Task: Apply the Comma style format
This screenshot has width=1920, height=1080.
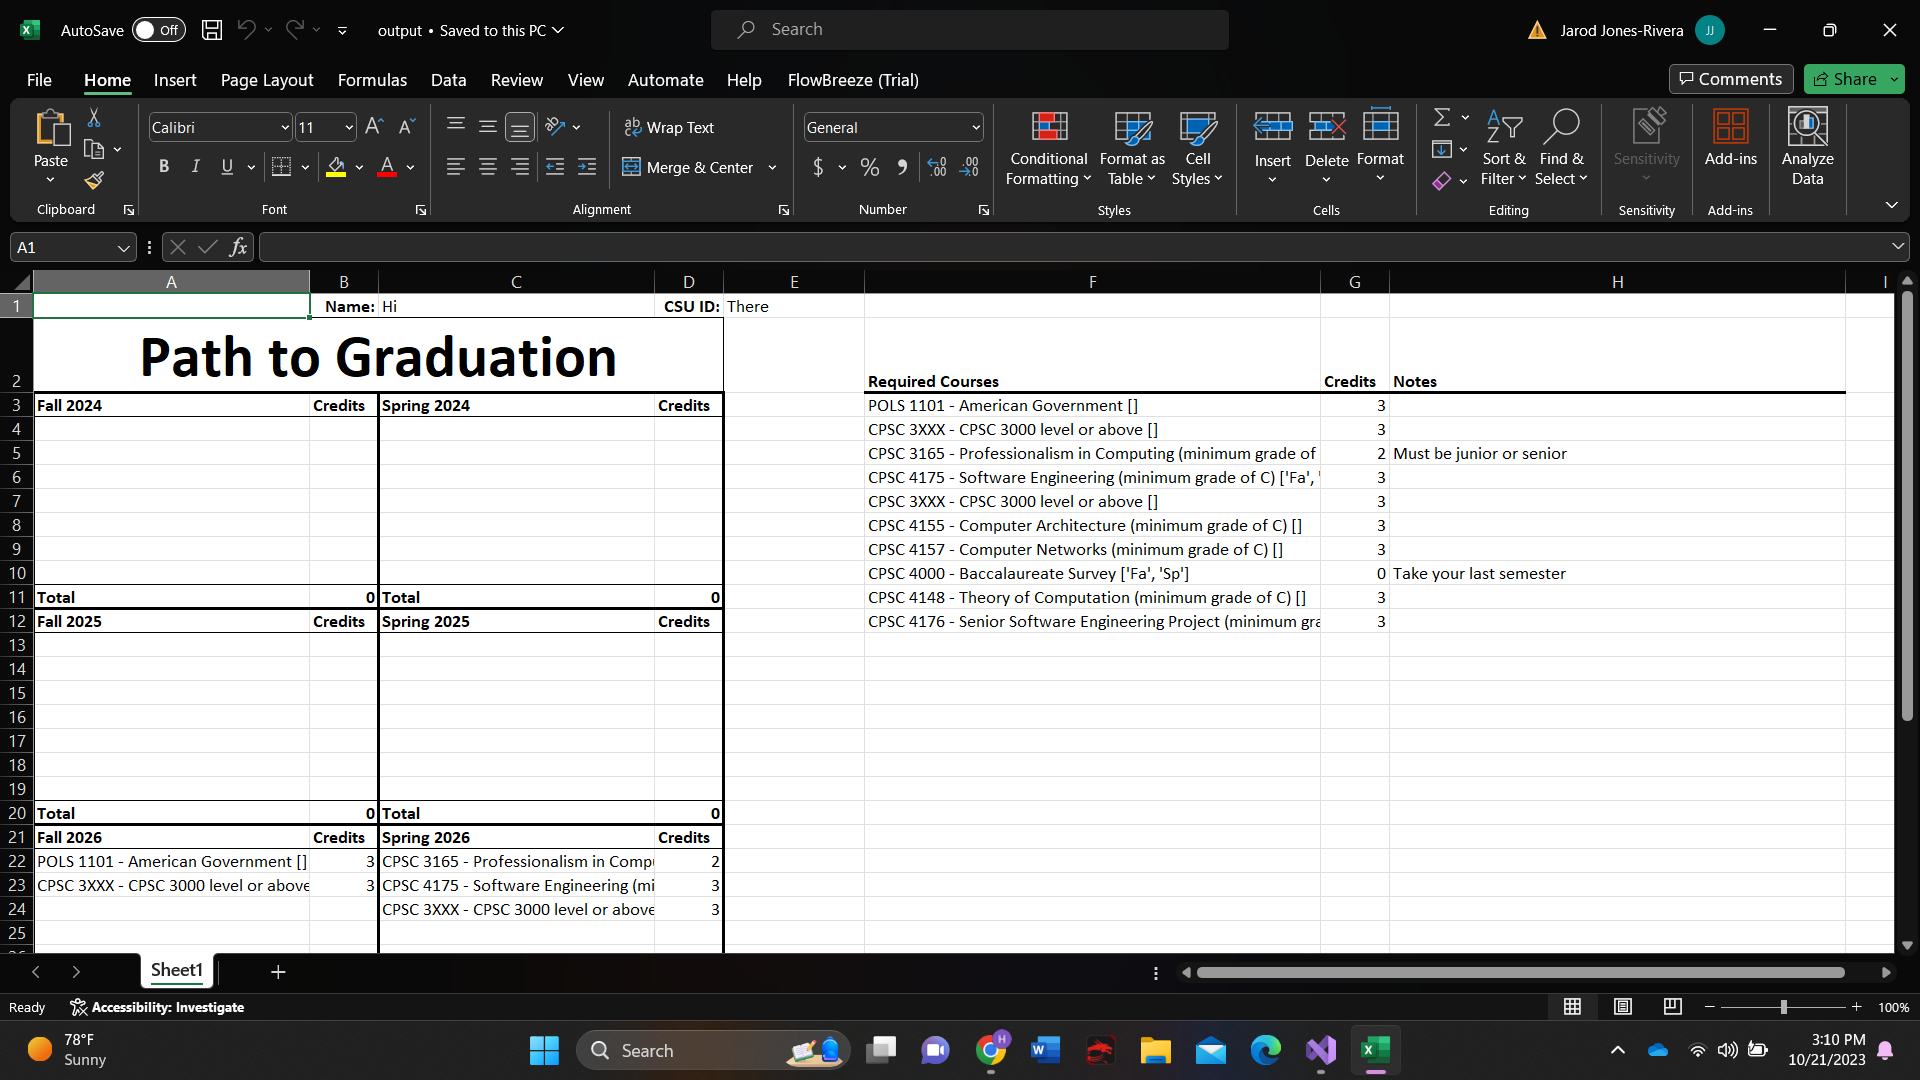Action: pyautogui.click(x=902, y=167)
